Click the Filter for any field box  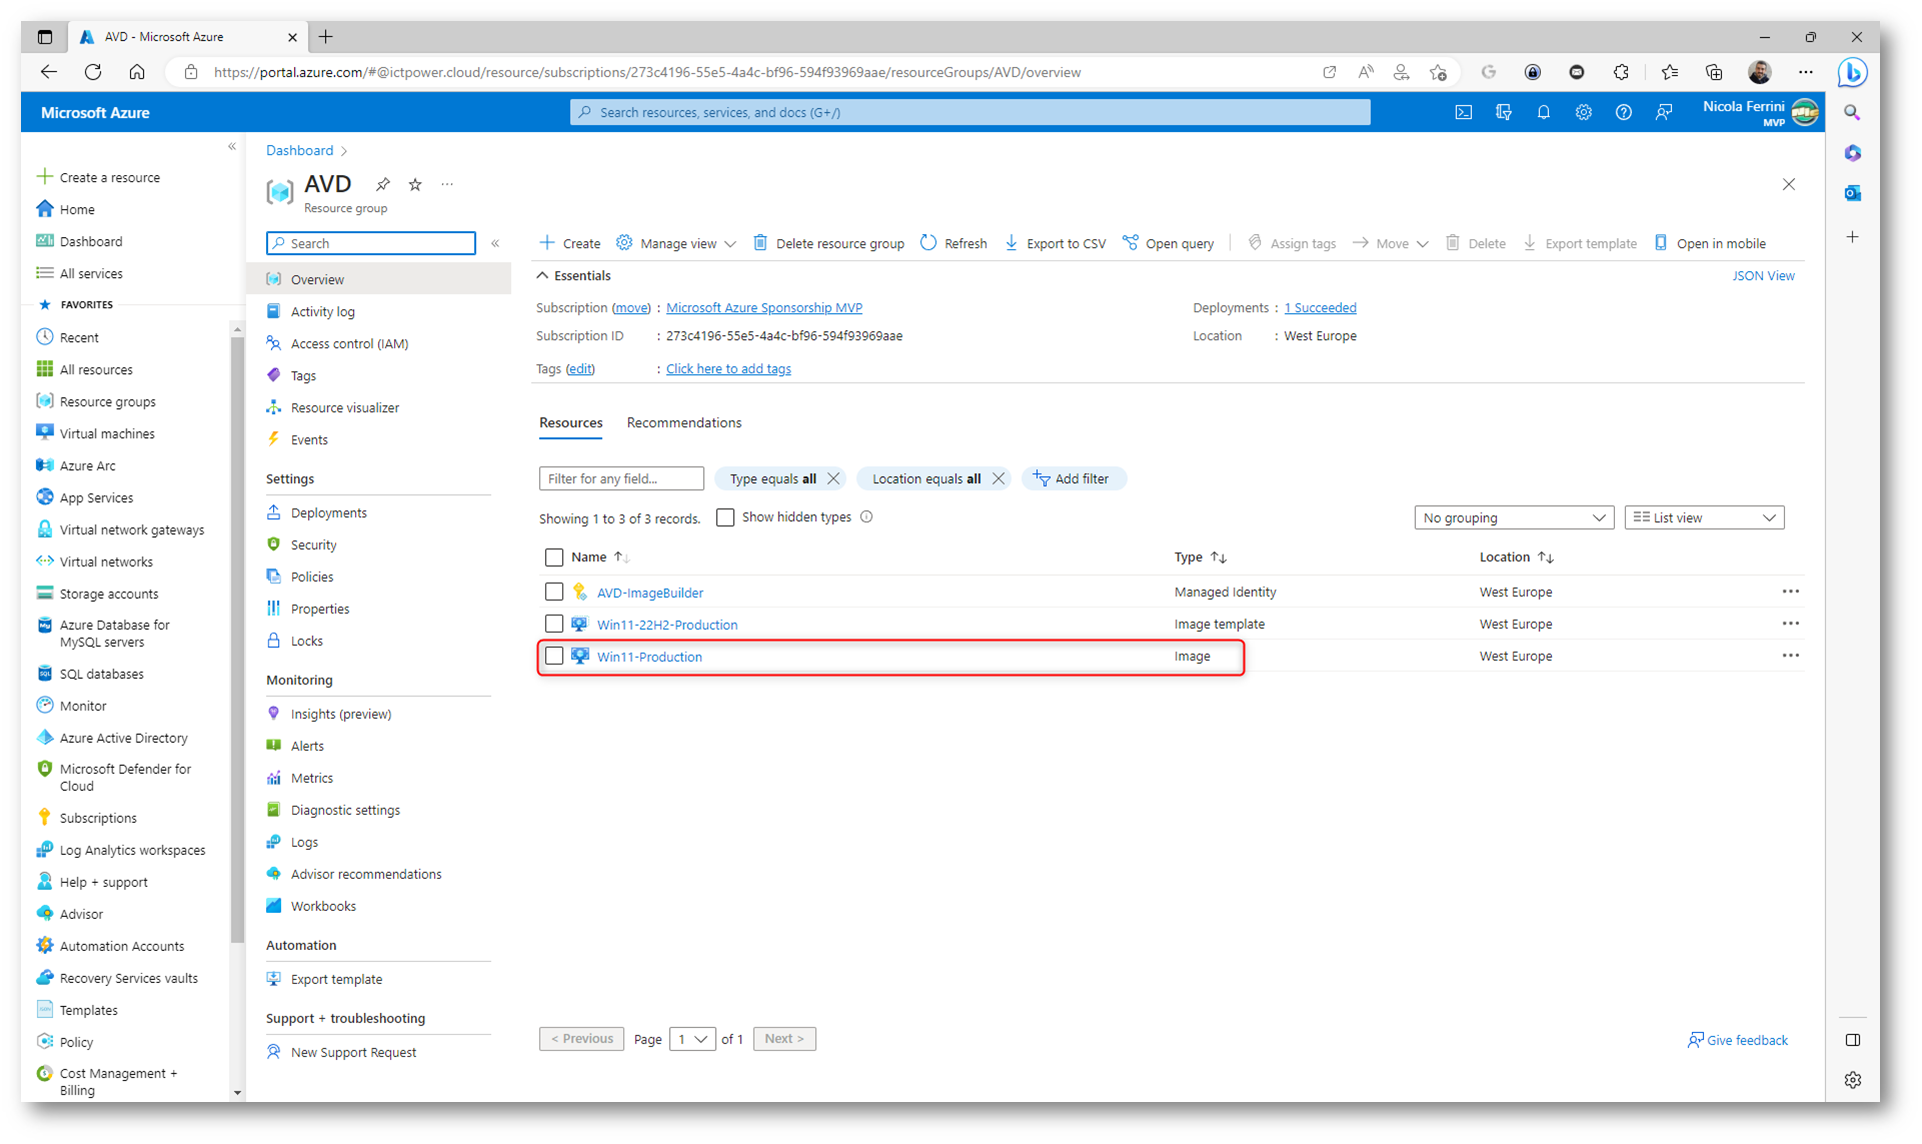(620, 479)
